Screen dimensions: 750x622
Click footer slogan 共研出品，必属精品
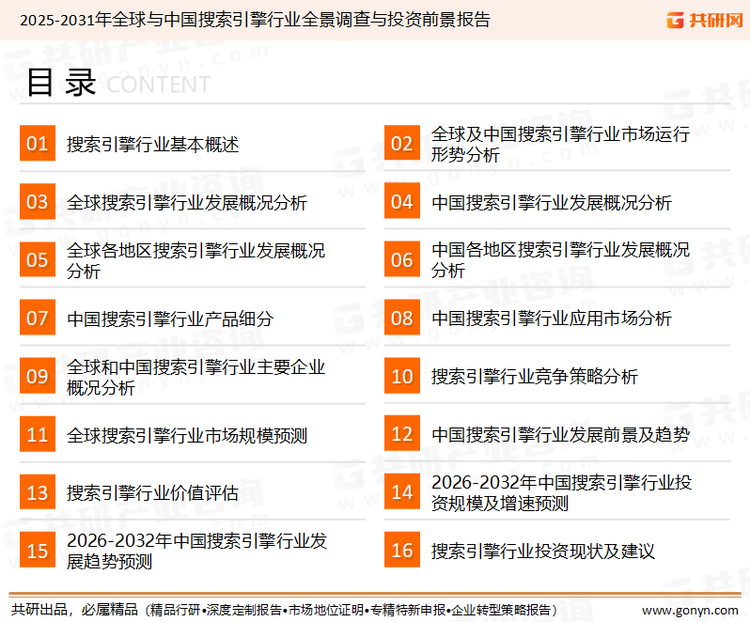click(75, 610)
